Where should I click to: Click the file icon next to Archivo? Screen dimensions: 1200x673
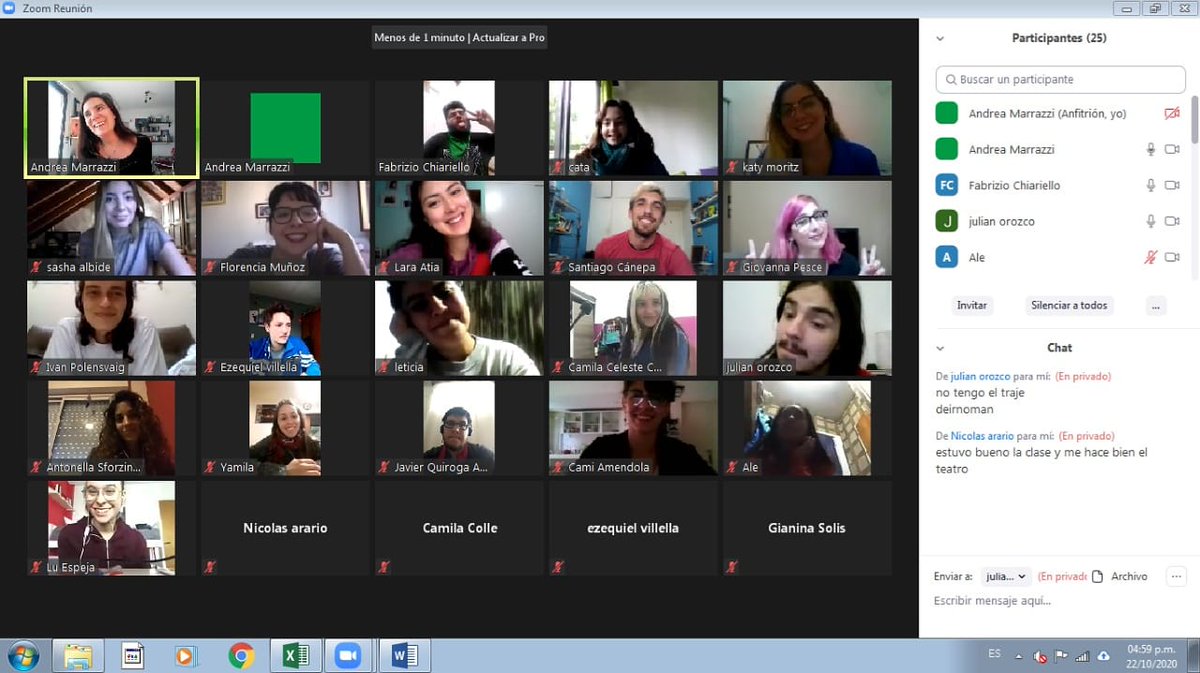[x=1097, y=576]
